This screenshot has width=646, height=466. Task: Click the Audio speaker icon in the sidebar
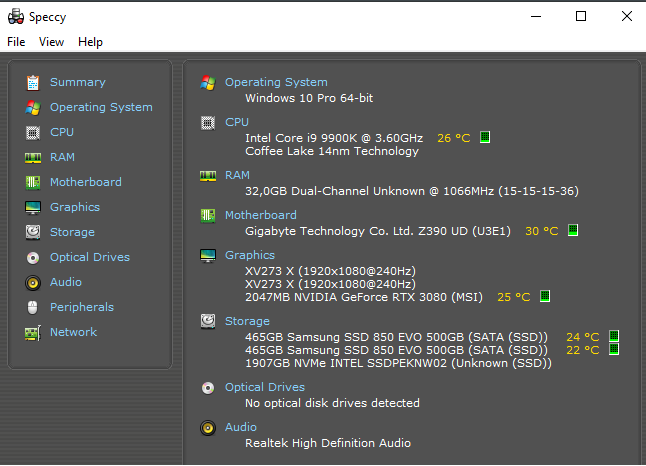pyautogui.click(x=33, y=282)
